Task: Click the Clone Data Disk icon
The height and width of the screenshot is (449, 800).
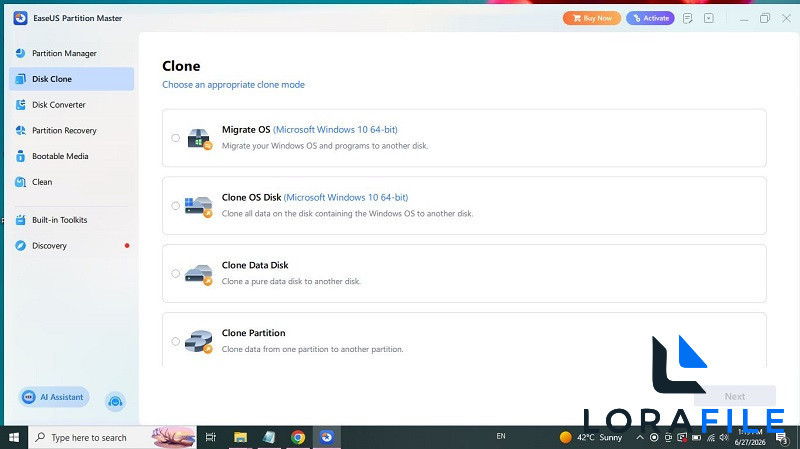Action: click(x=198, y=275)
